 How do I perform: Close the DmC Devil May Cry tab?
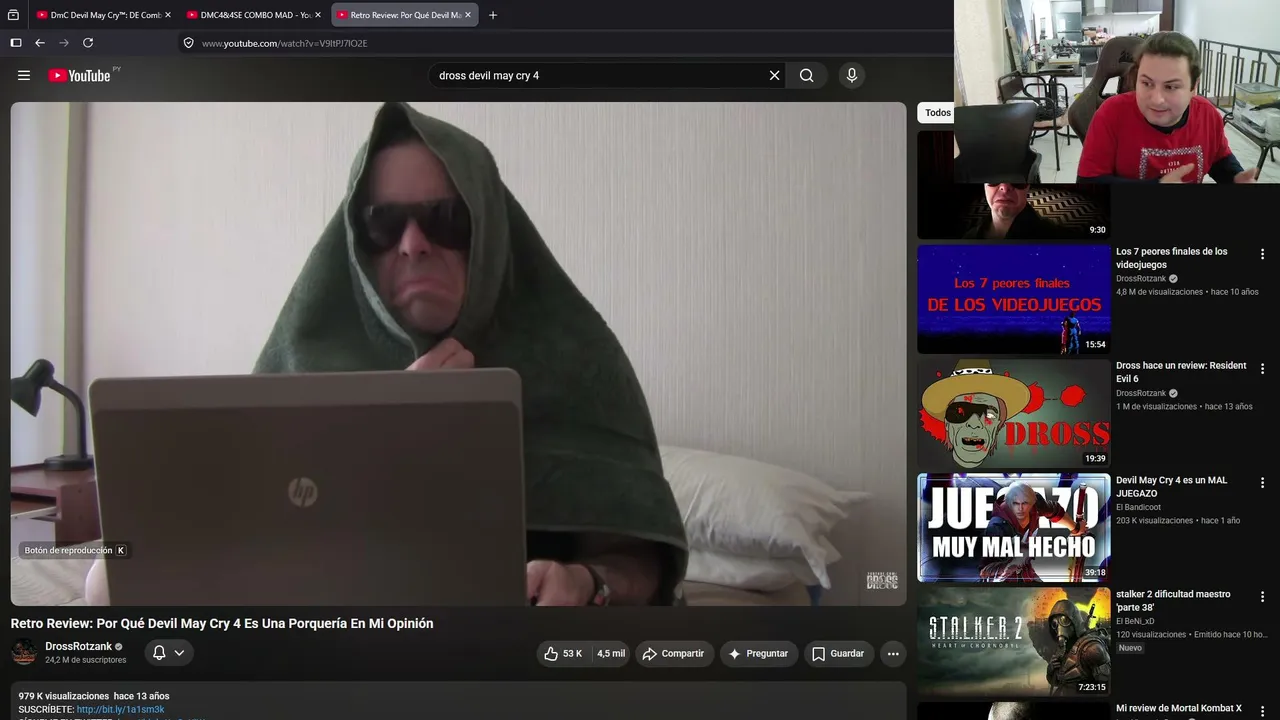[x=168, y=15]
